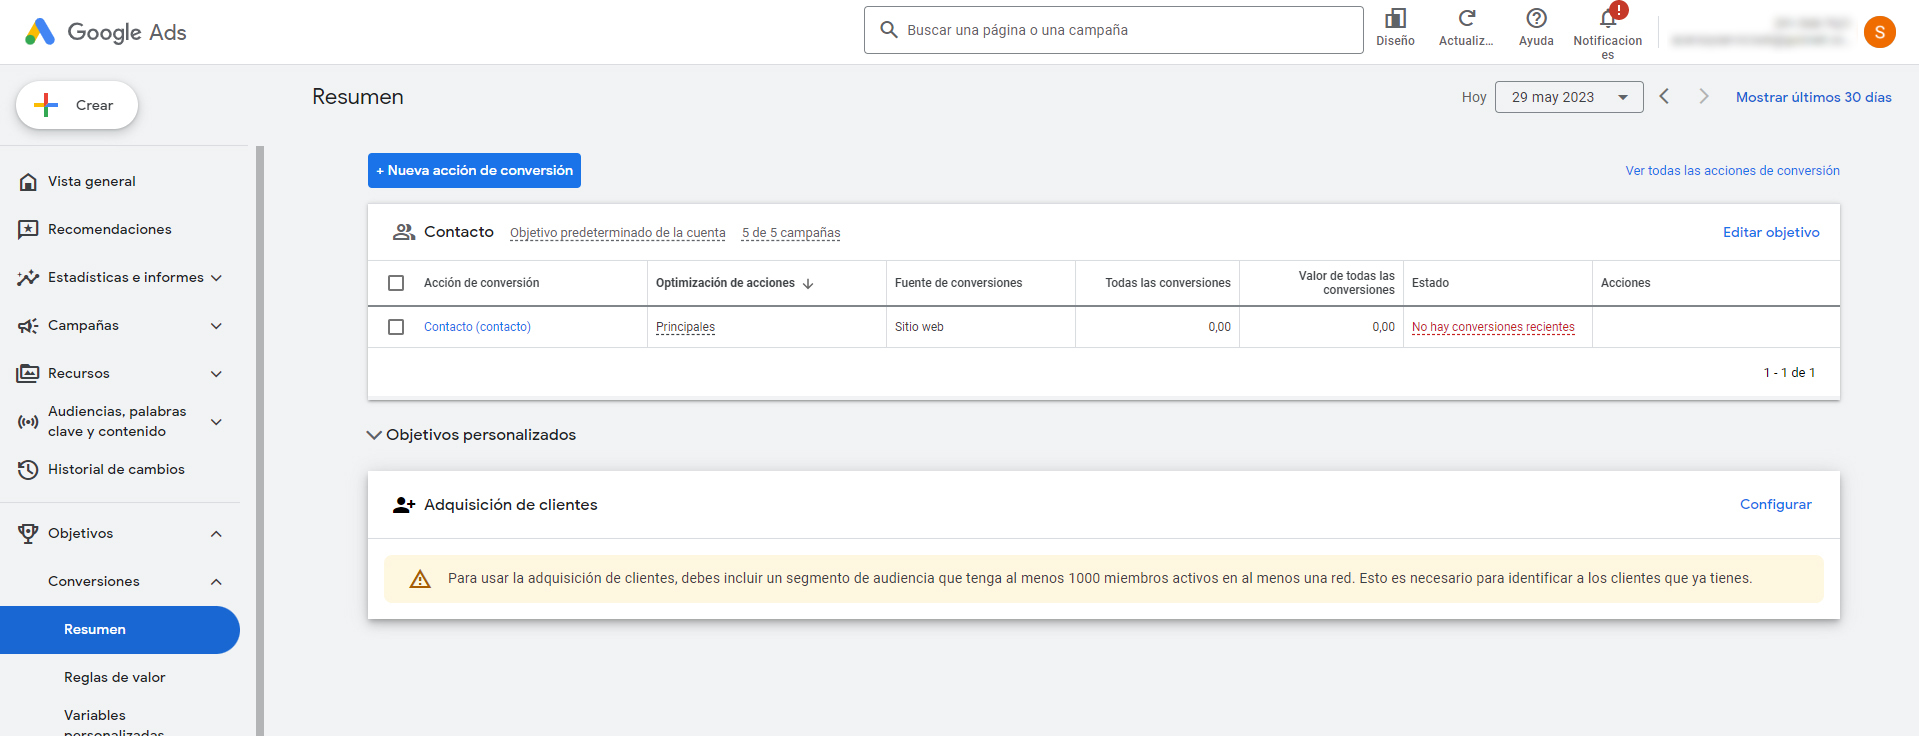Click the Sitio web cell
Screen dimensions: 1919x736
(x=919, y=327)
